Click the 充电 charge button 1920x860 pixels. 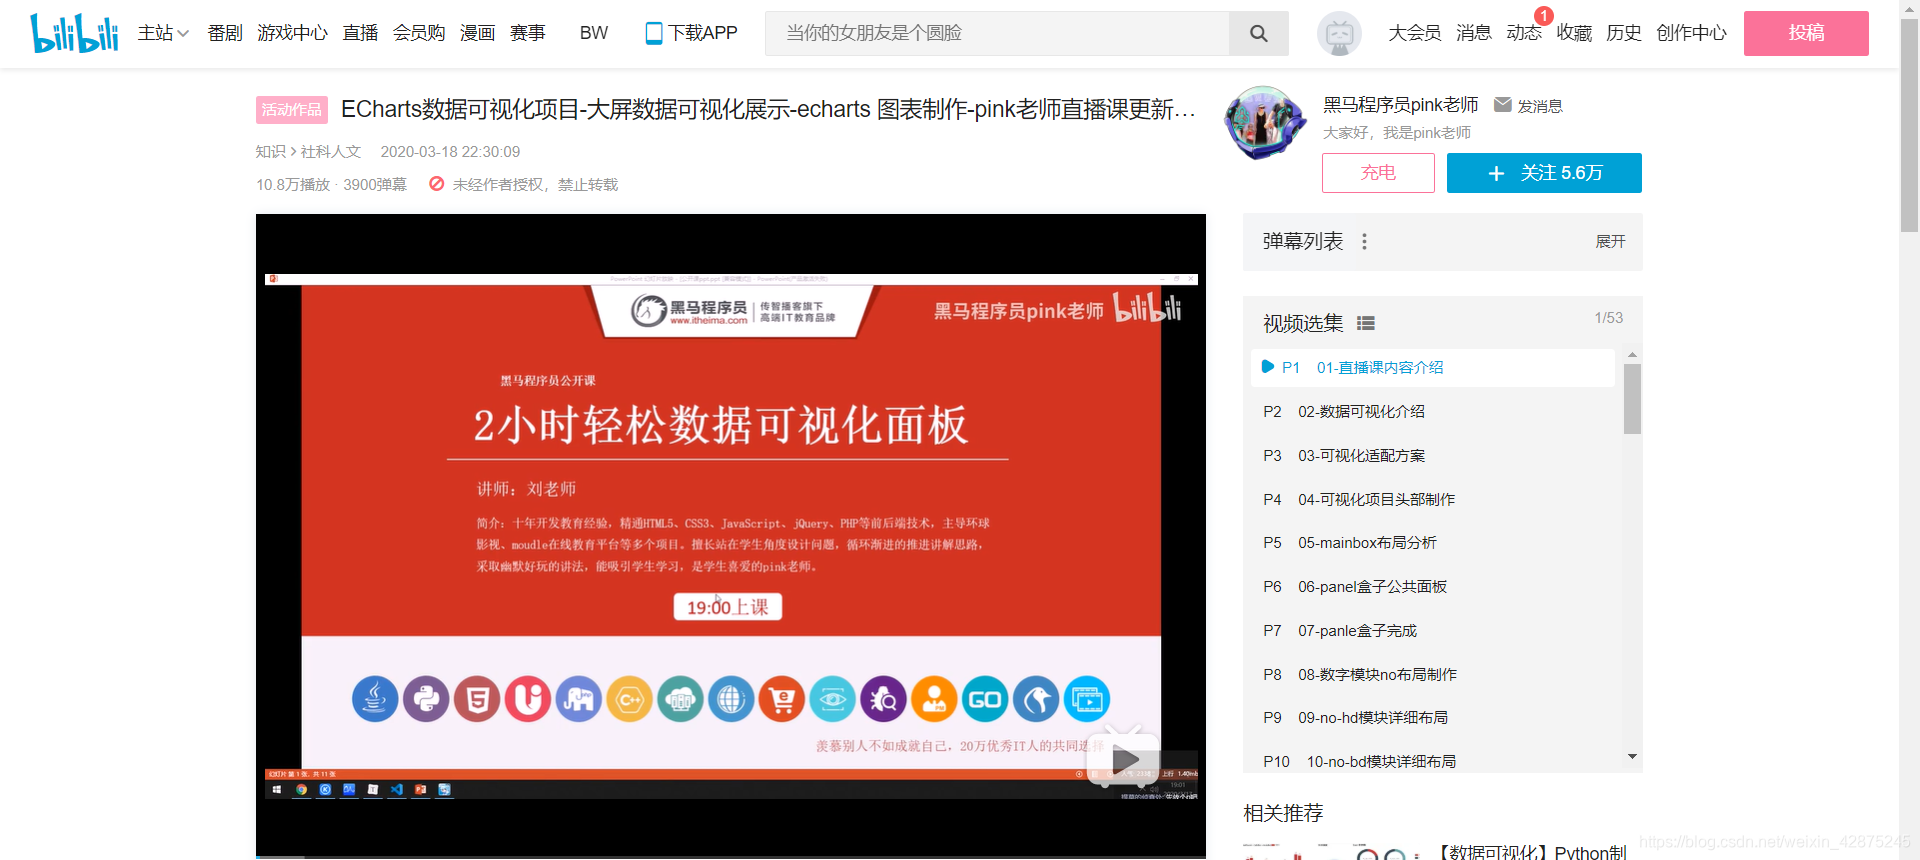(x=1378, y=173)
